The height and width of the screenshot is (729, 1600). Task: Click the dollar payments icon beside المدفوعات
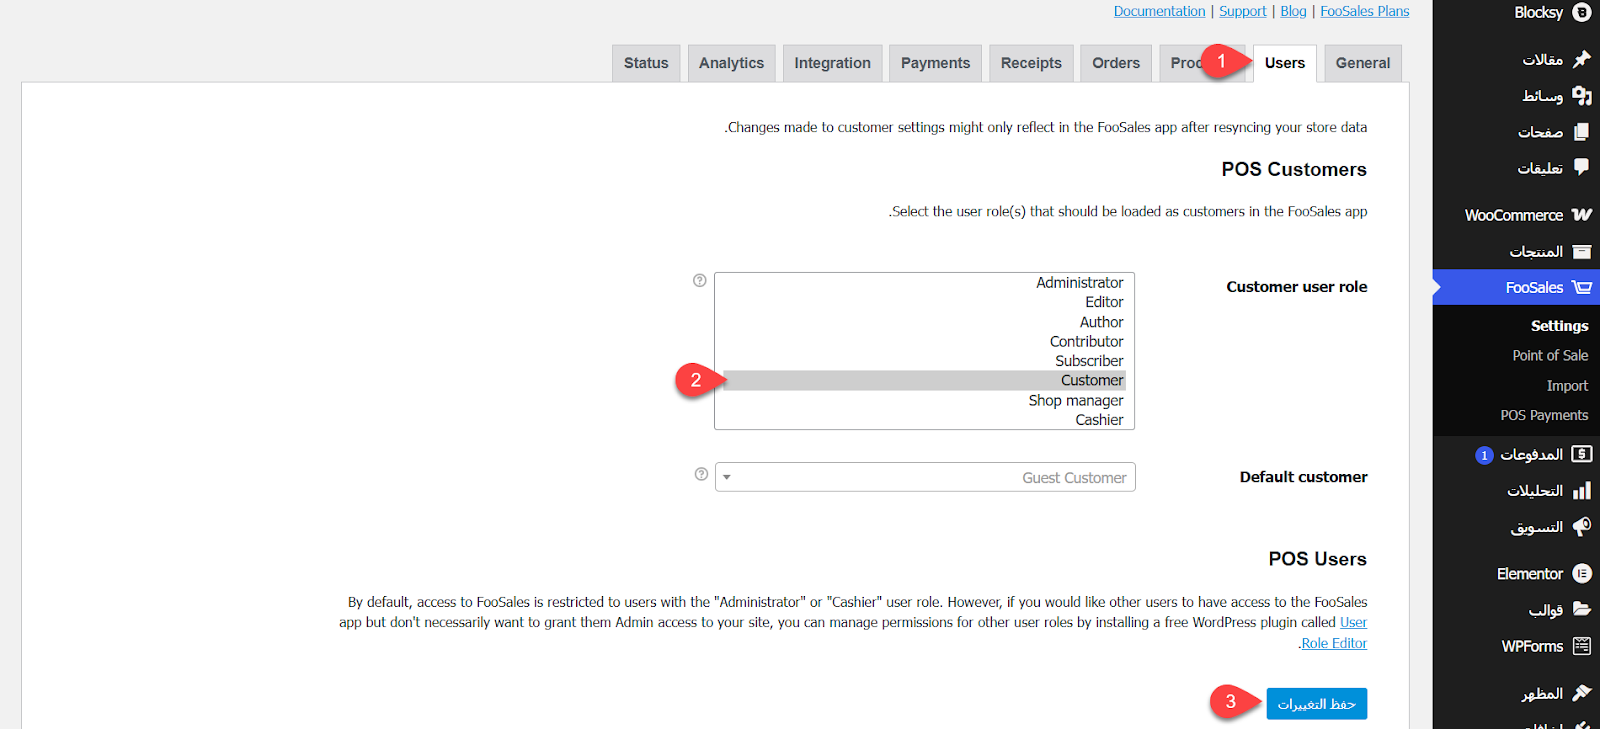[x=1582, y=454]
